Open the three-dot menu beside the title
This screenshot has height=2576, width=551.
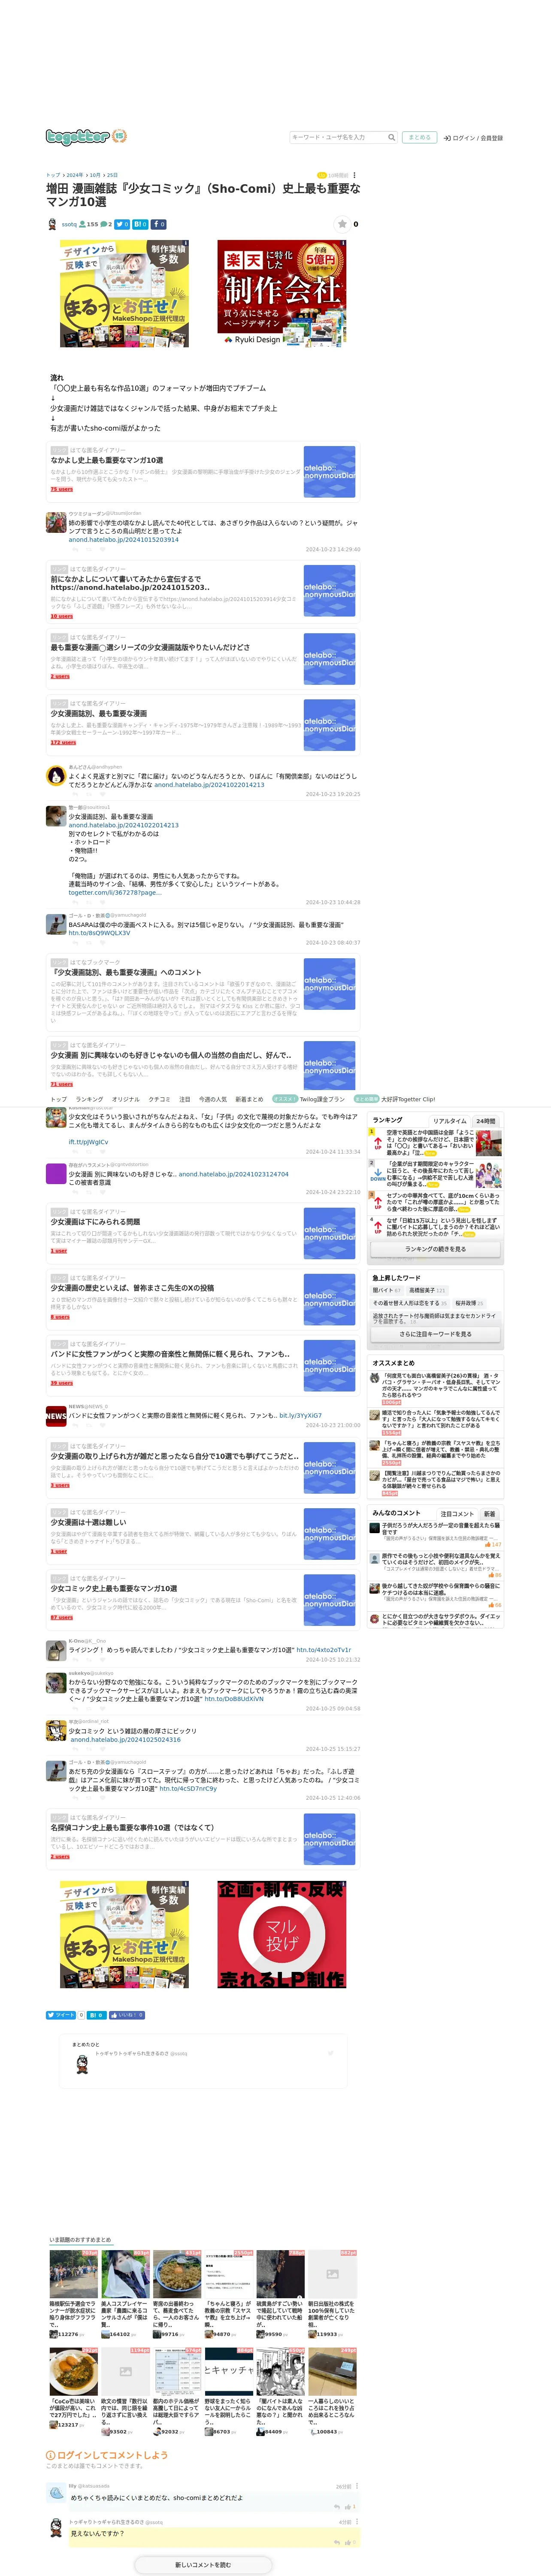tap(355, 175)
